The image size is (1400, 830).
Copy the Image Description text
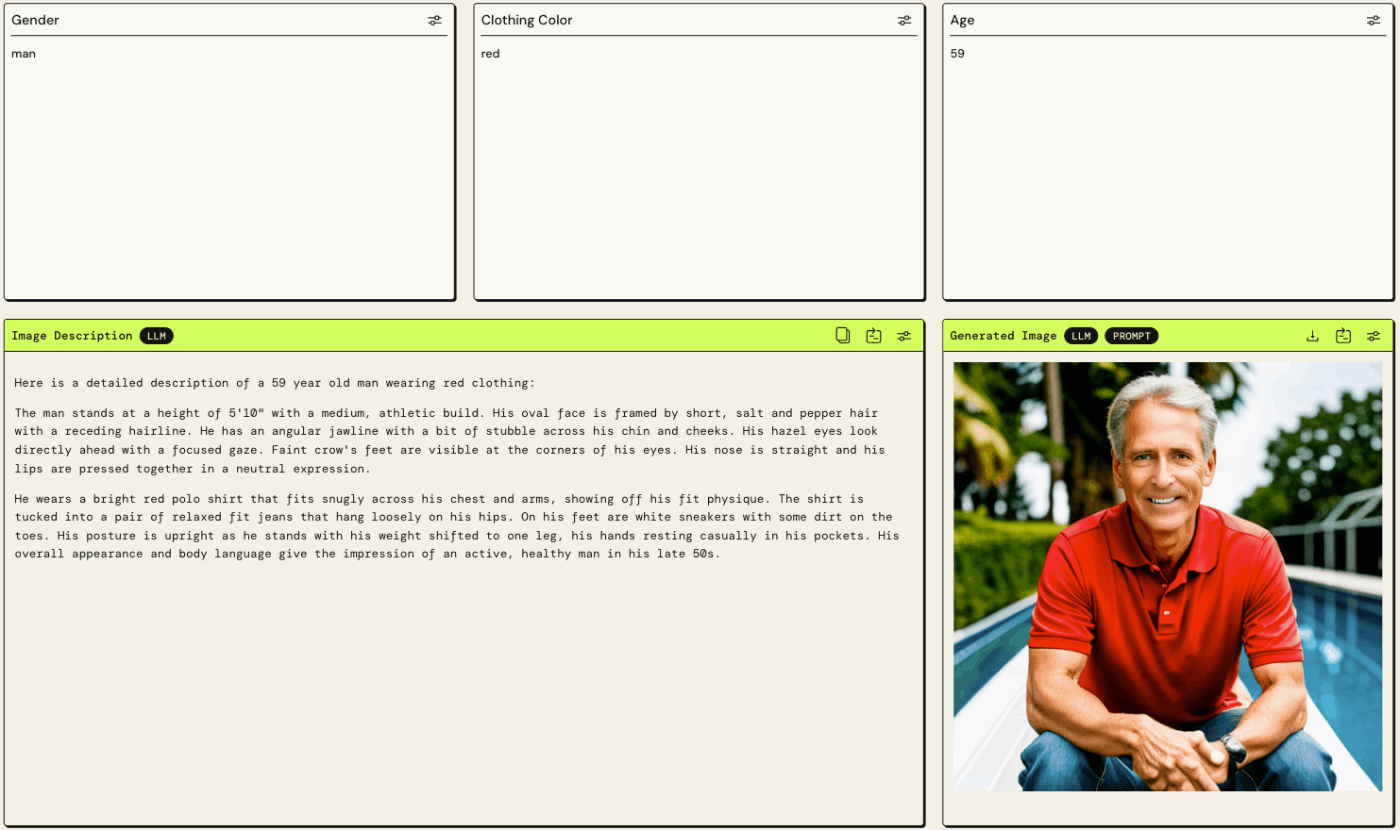(843, 336)
